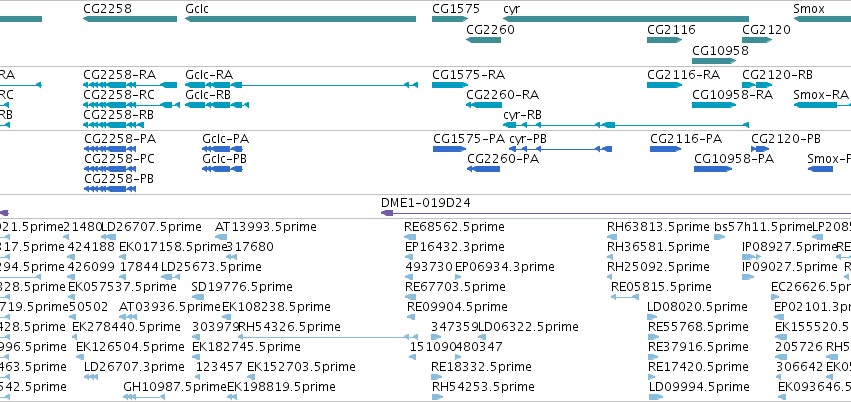This screenshot has height=402, width=851.
Task: Click protein CG2116-PA
Action: [x=686, y=139]
